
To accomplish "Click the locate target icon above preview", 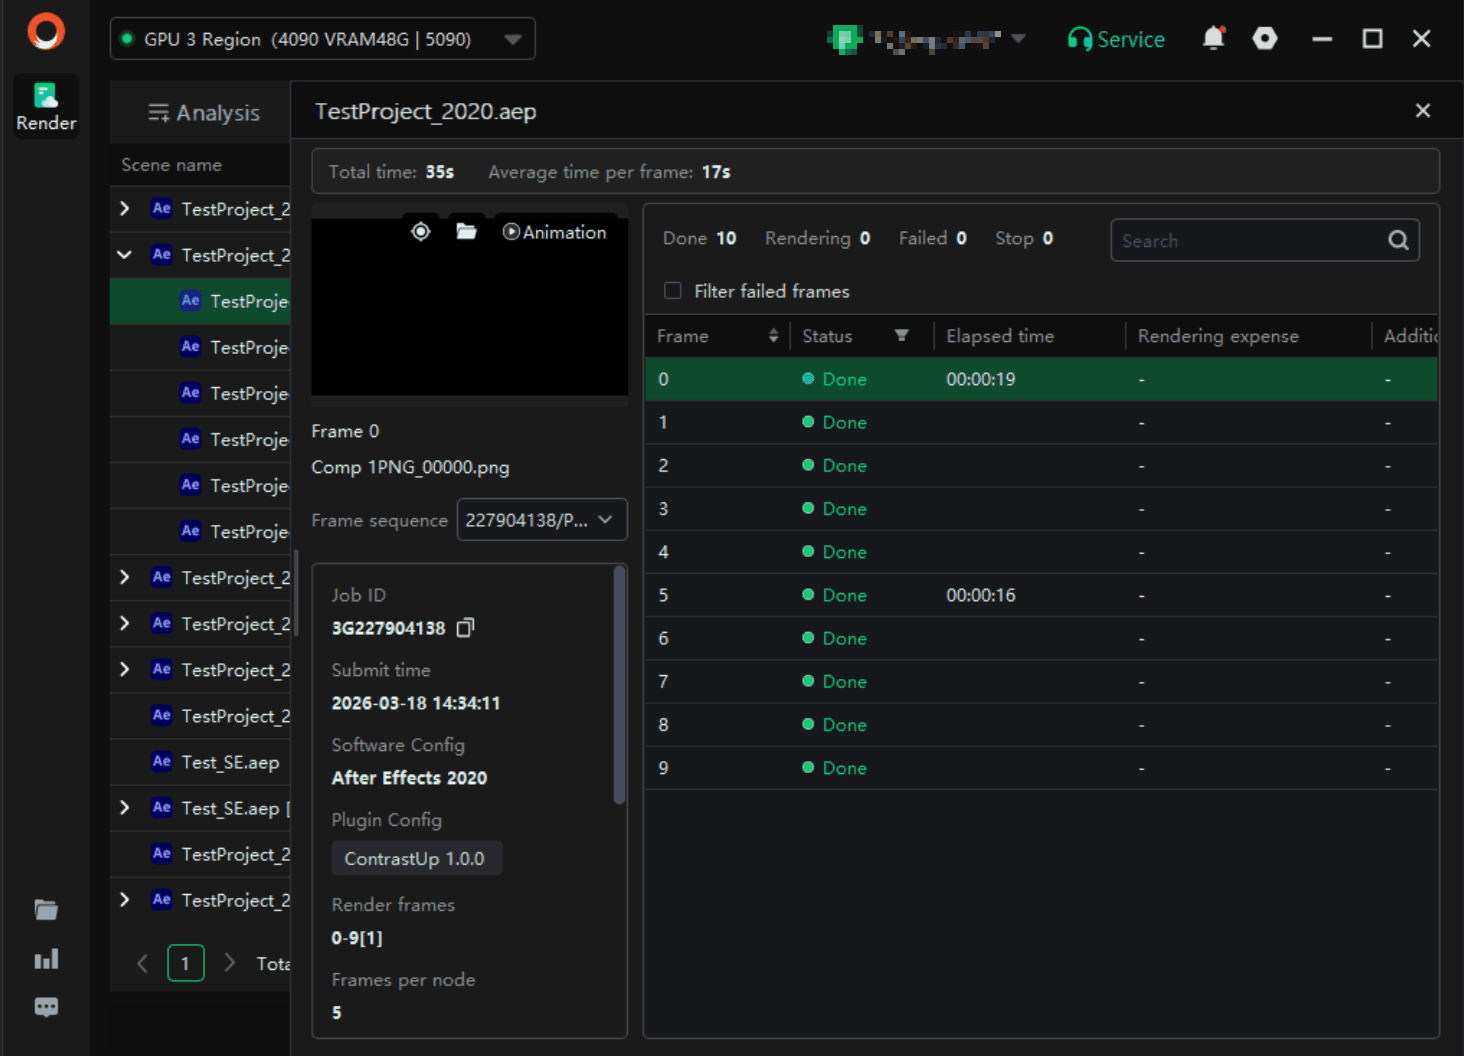I will tap(421, 232).
